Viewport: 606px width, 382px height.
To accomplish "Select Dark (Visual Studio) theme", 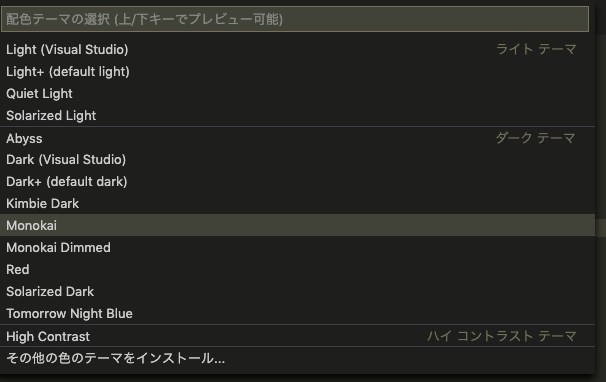I will pyautogui.click(x=297, y=160).
